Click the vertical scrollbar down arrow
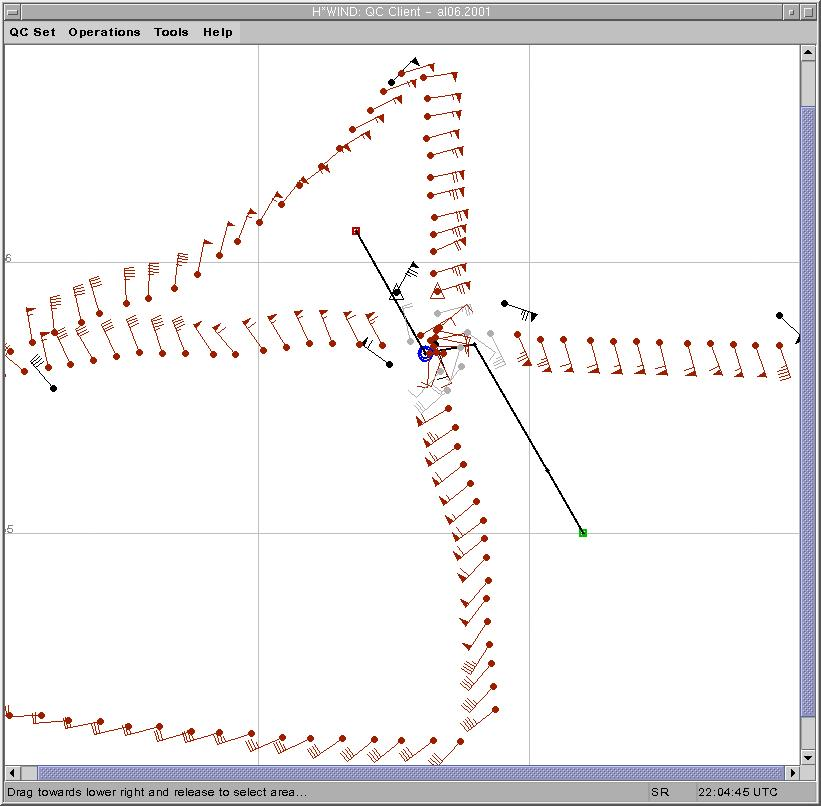Screen dimensions: 821x806 tap(809, 757)
